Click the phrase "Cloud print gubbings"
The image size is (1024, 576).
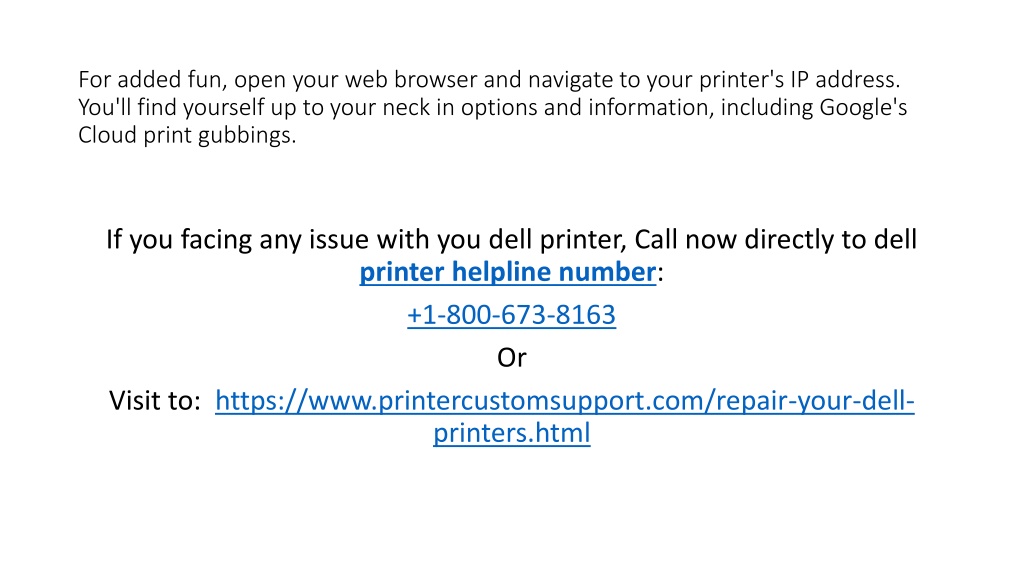coord(185,135)
